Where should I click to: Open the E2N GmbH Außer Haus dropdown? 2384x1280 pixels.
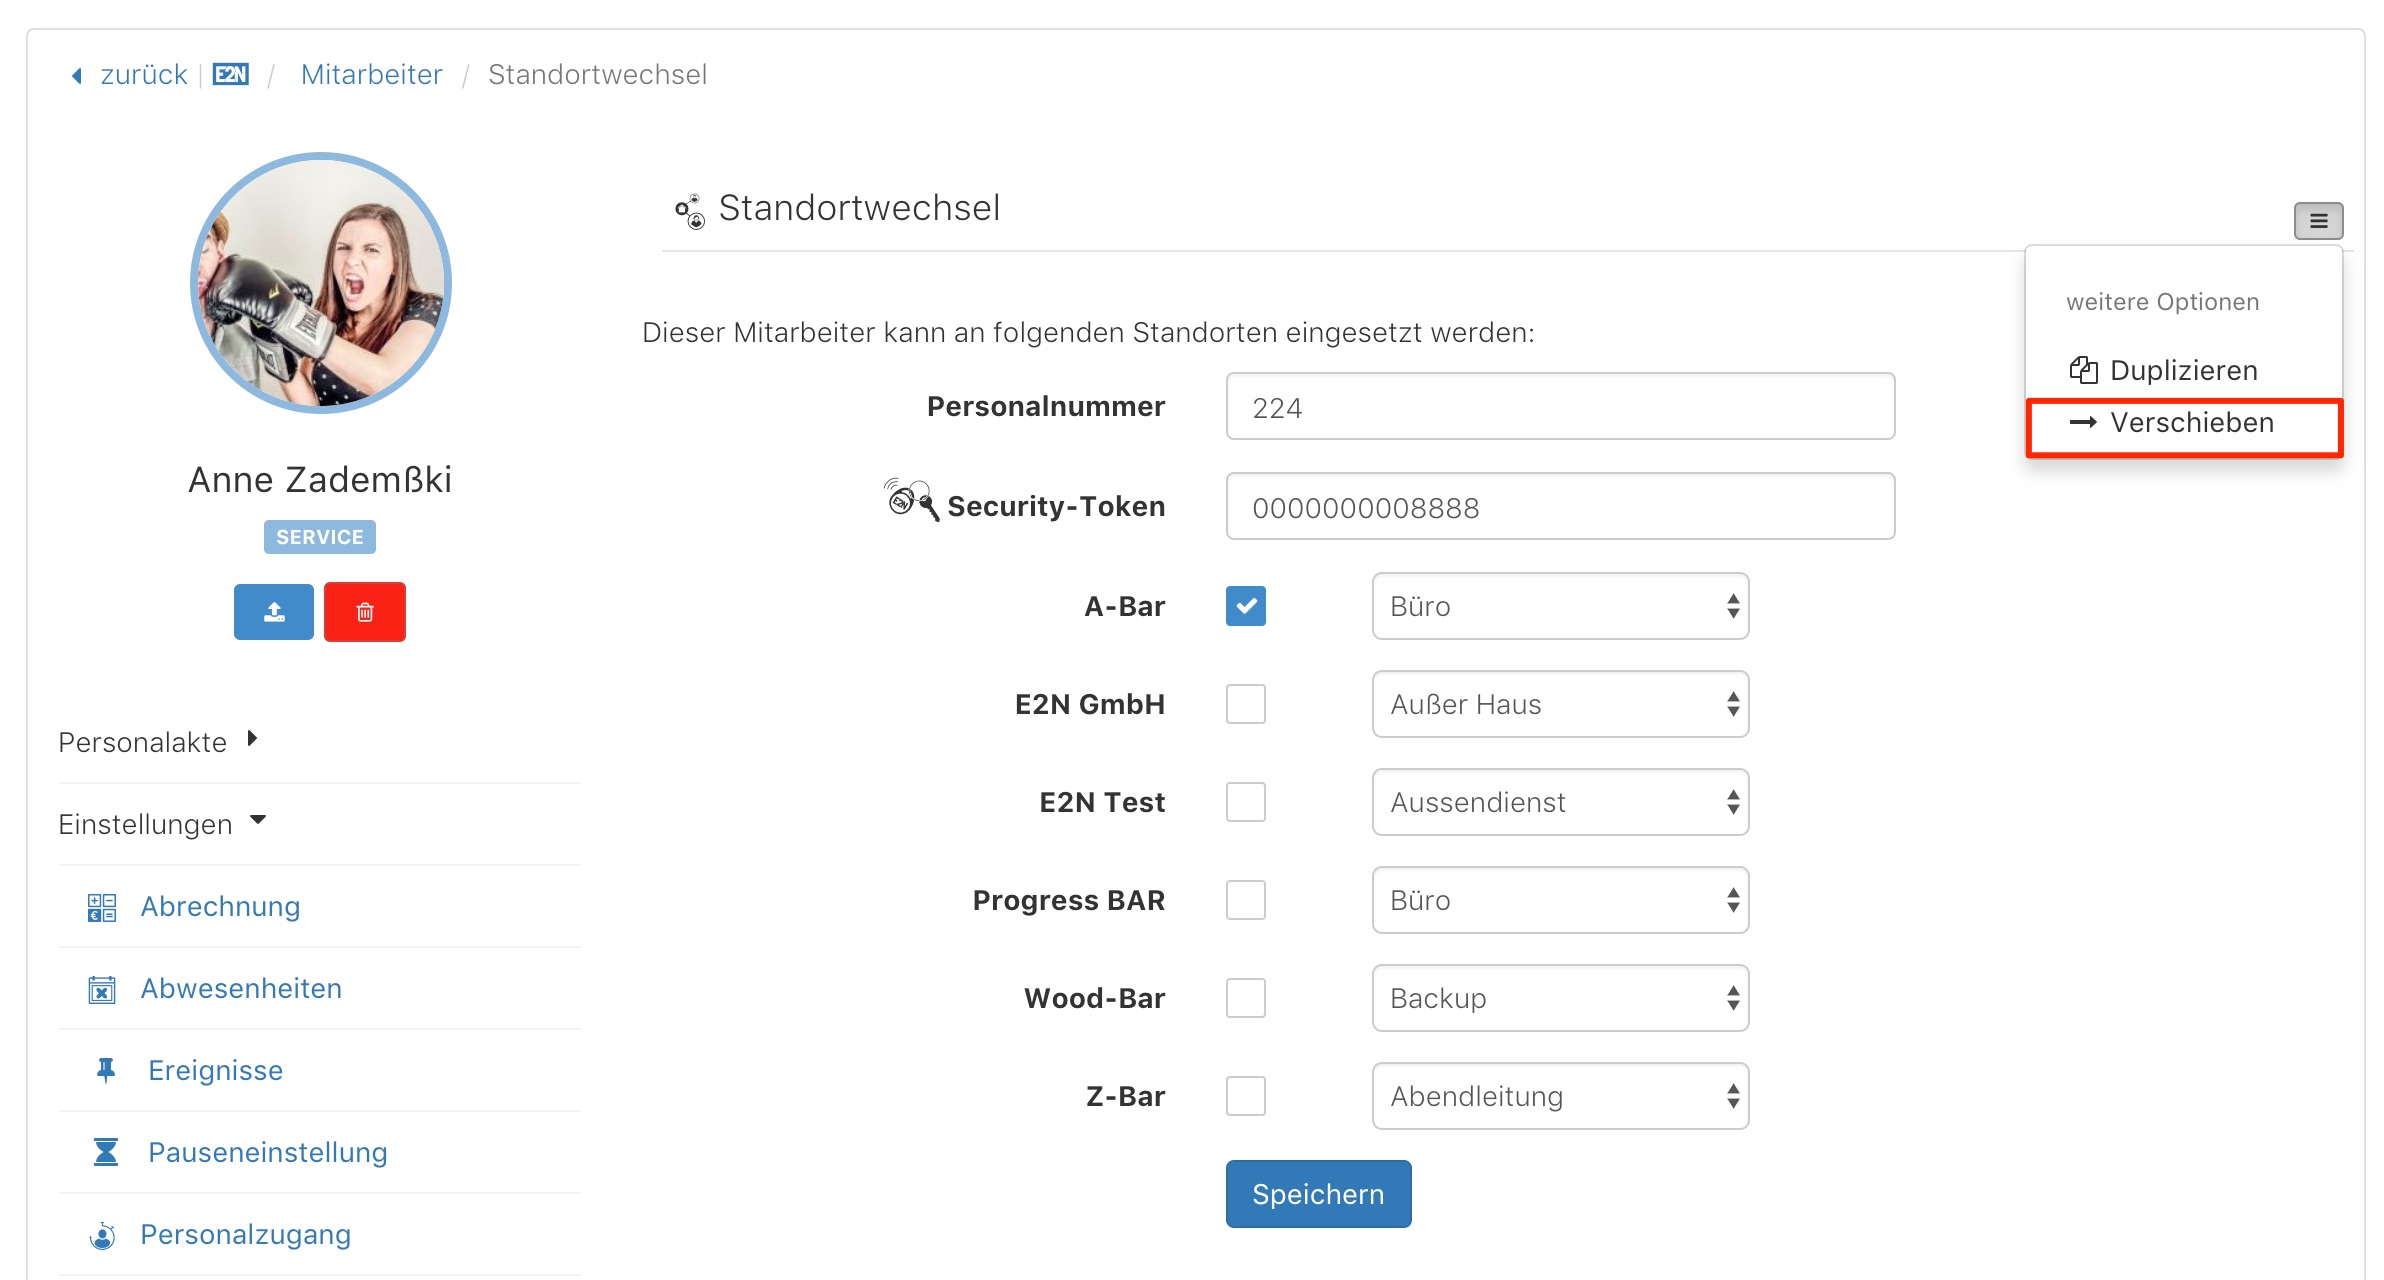1560,704
